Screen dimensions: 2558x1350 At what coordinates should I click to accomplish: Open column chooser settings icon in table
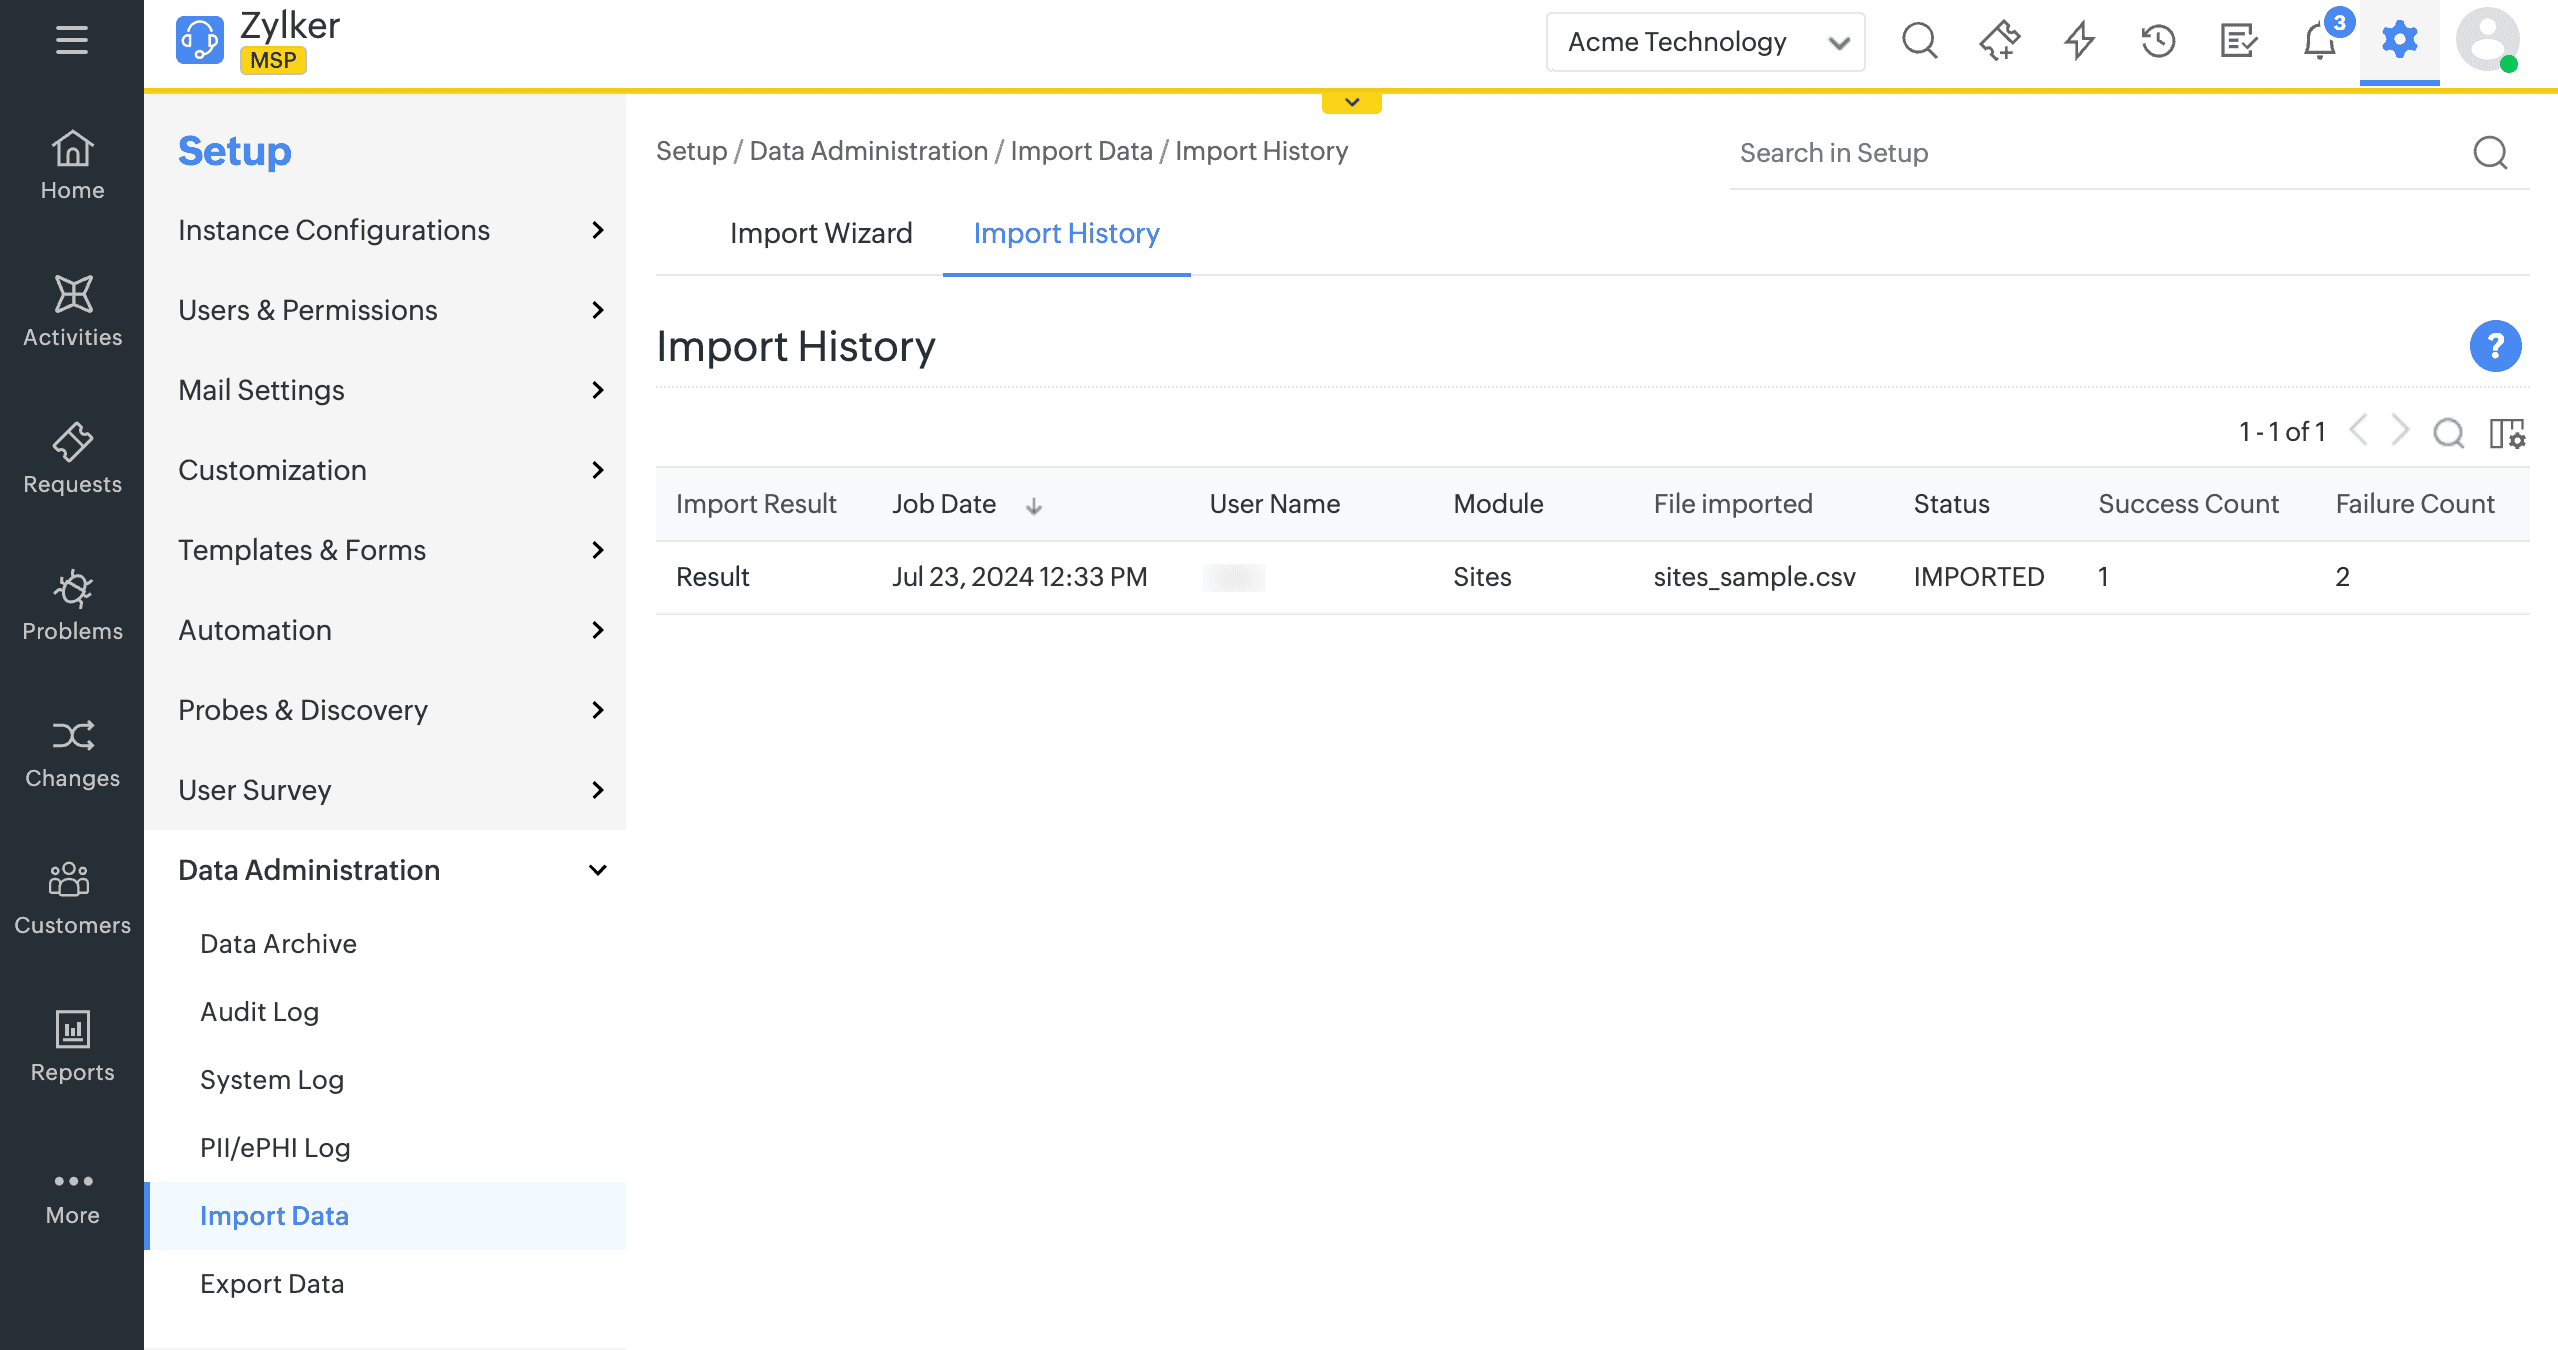coord(2507,433)
